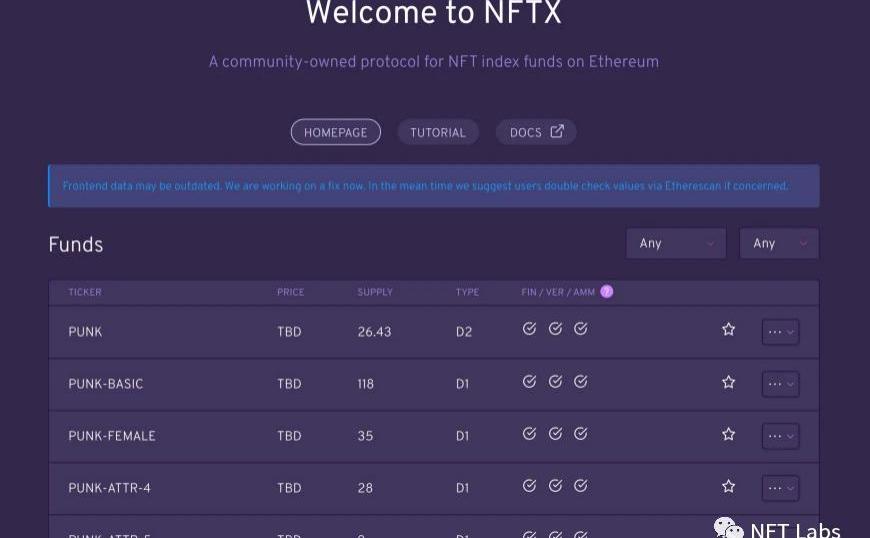Screen dimensions: 870x538
Task: Expand the more options menu for PUNK-ATTR-4
Action: pos(780,488)
